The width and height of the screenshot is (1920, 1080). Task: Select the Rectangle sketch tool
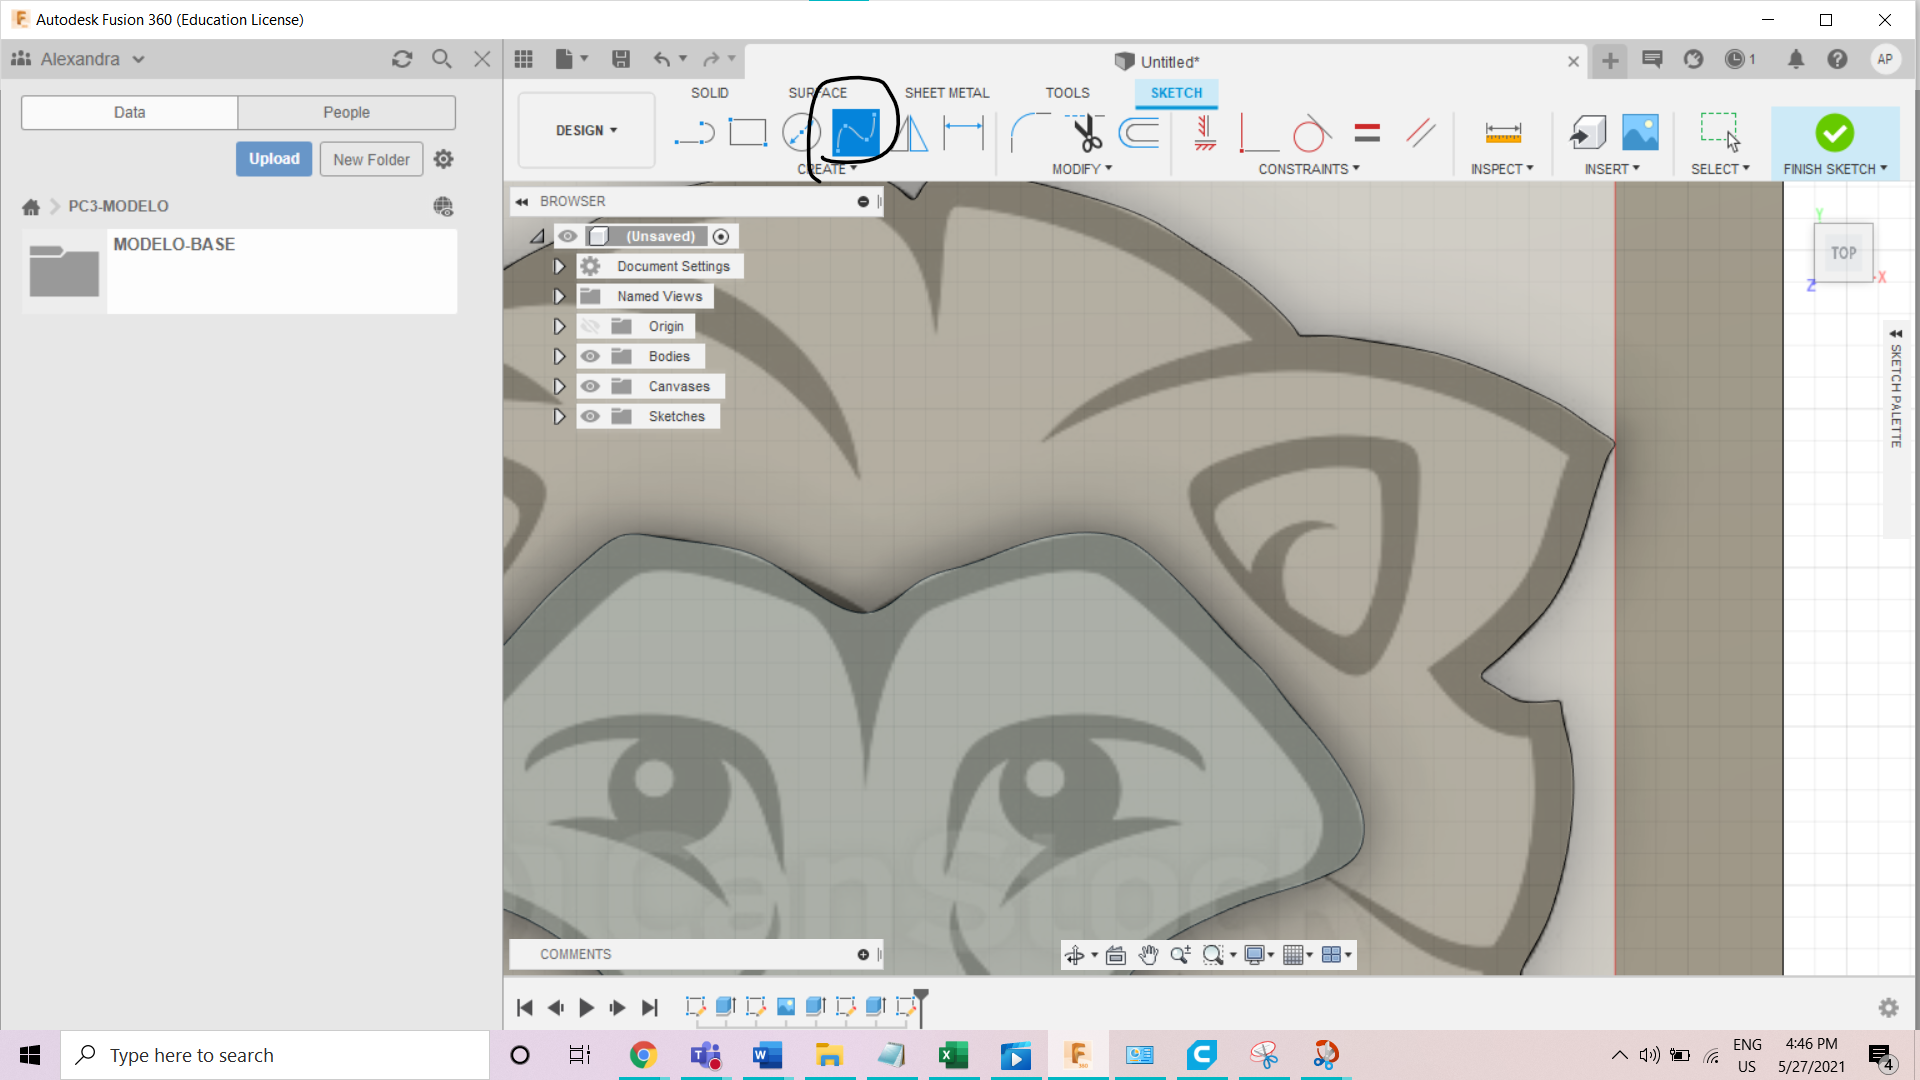point(747,132)
